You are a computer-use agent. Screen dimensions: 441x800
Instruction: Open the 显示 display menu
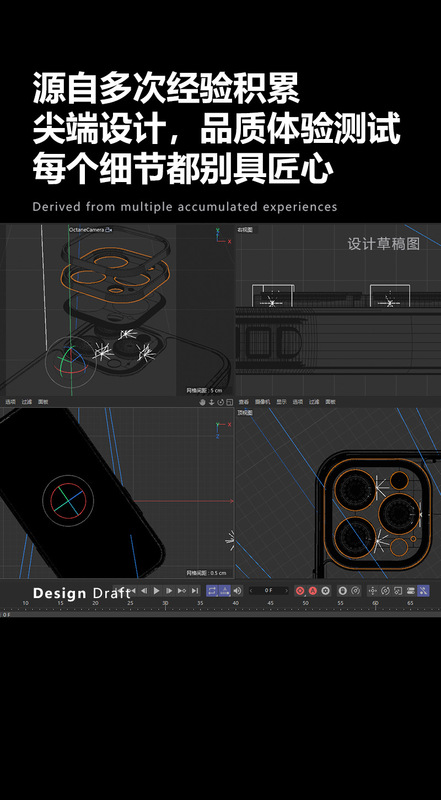point(281,402)
